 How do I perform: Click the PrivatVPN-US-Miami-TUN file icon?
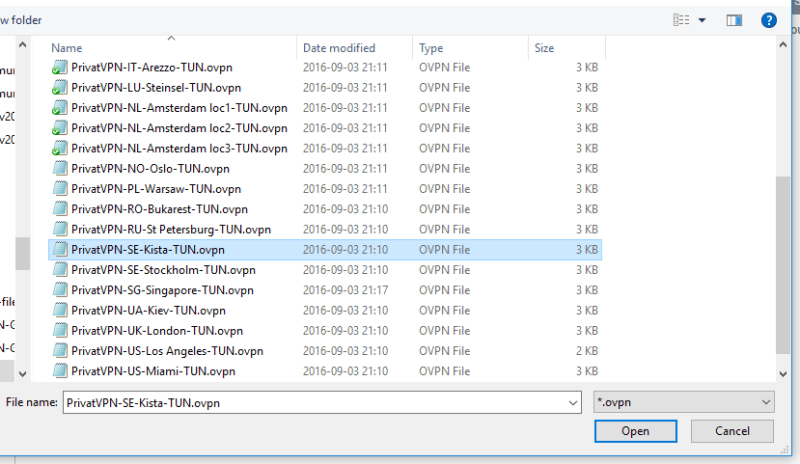(59, 371)
